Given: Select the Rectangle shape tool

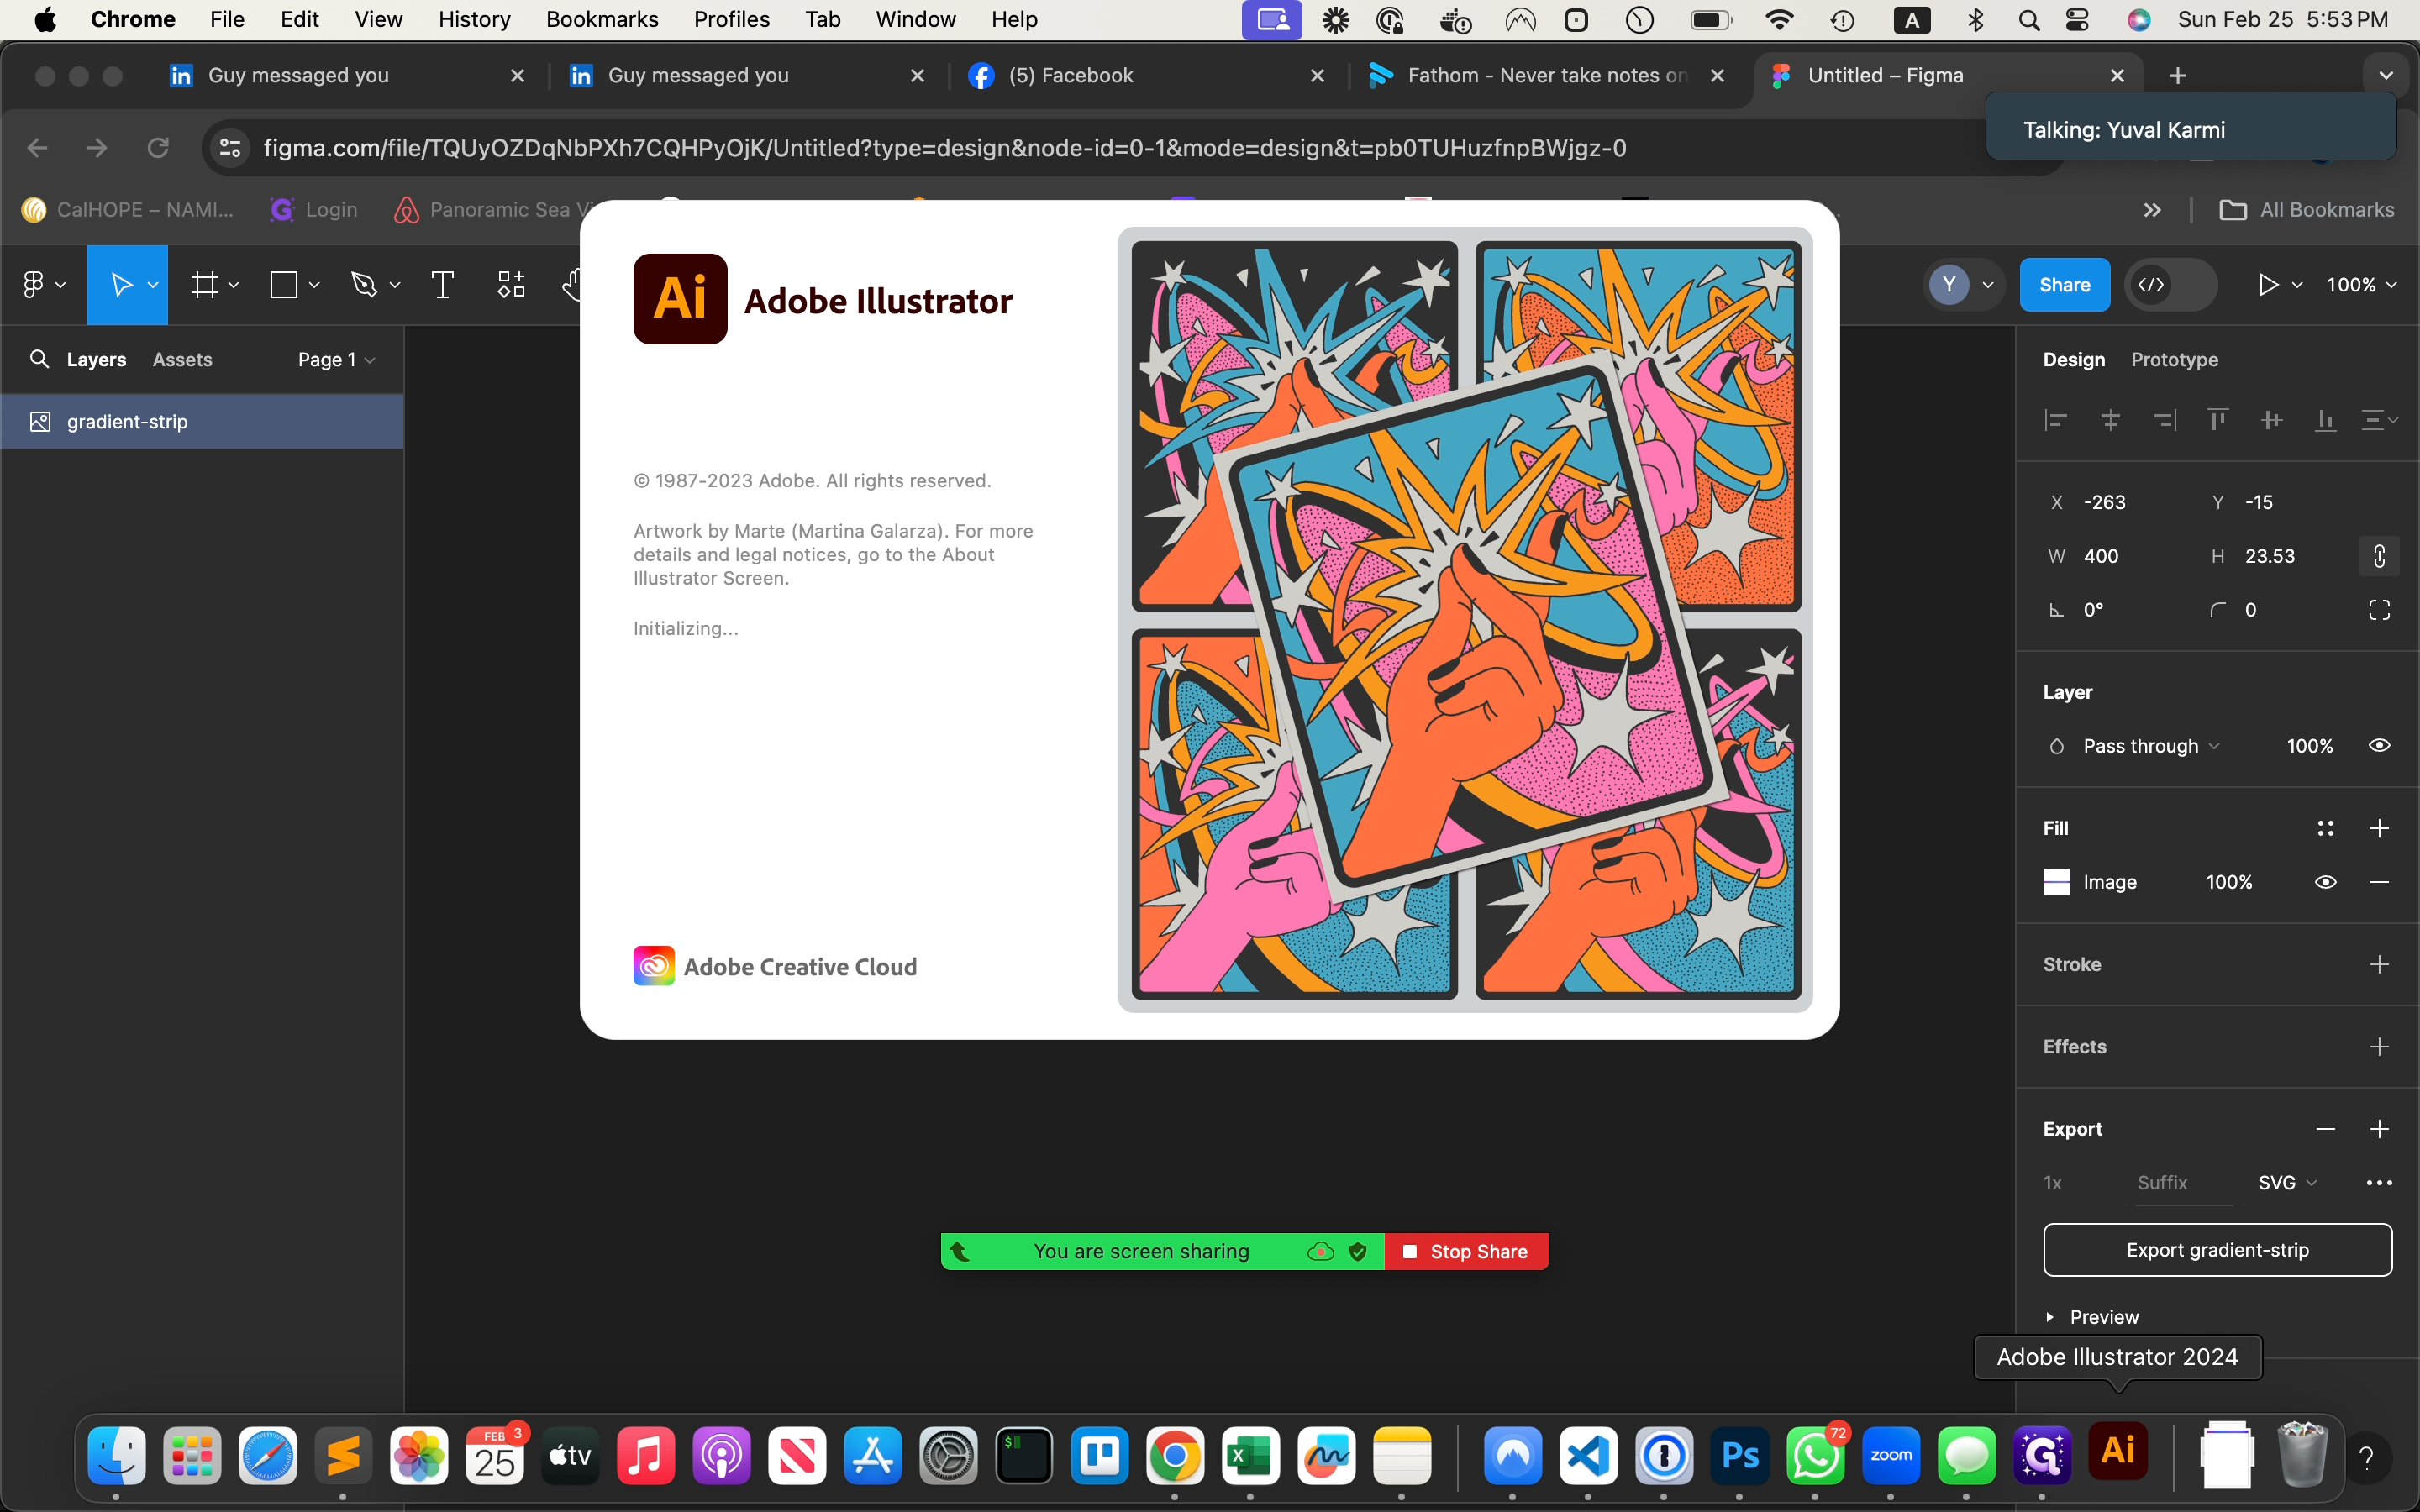Looking at the screenshot, I should pos(284,285).
